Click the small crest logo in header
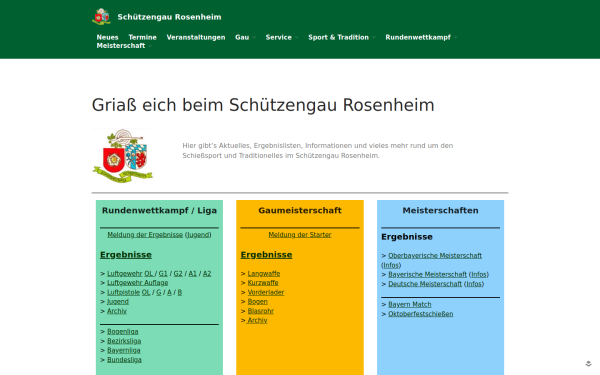The width and height of the screenshot is (600, 375). pyautogui.click(x=101, y=17)
